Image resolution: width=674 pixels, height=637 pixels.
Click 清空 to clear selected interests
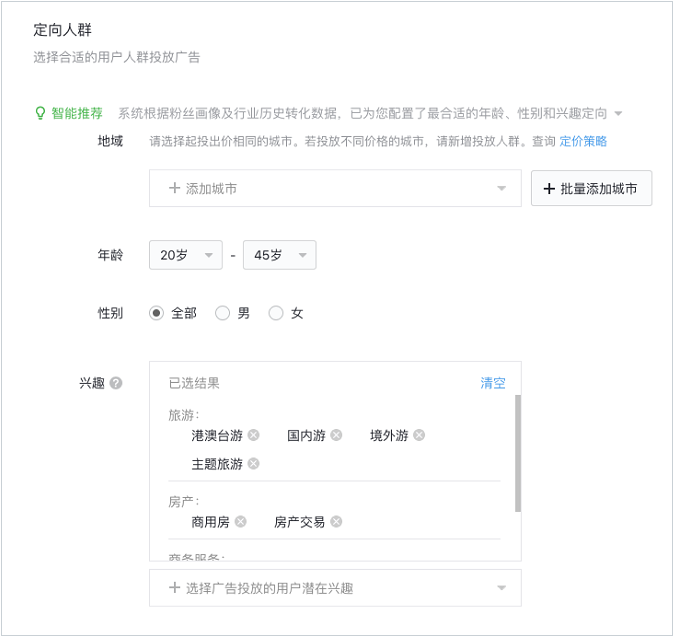pyautogui.click(x=493, y=383)
